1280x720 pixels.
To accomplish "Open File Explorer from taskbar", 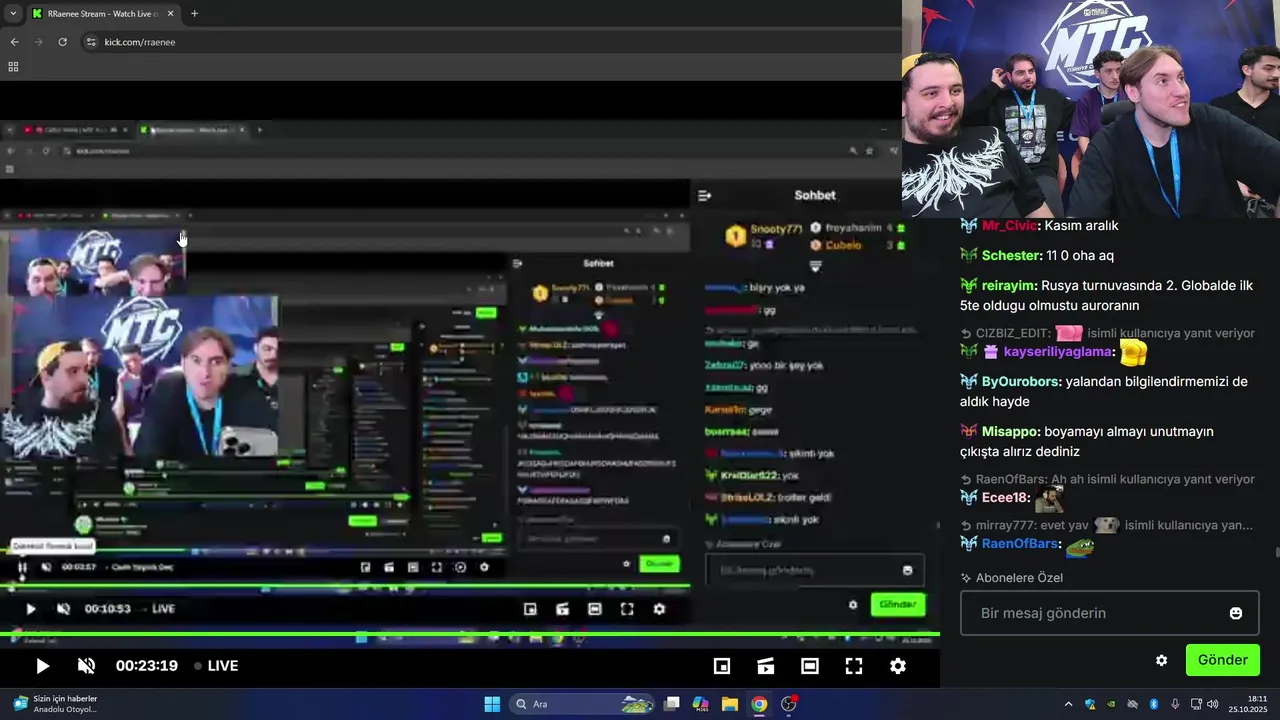I will tap(730, 704).
